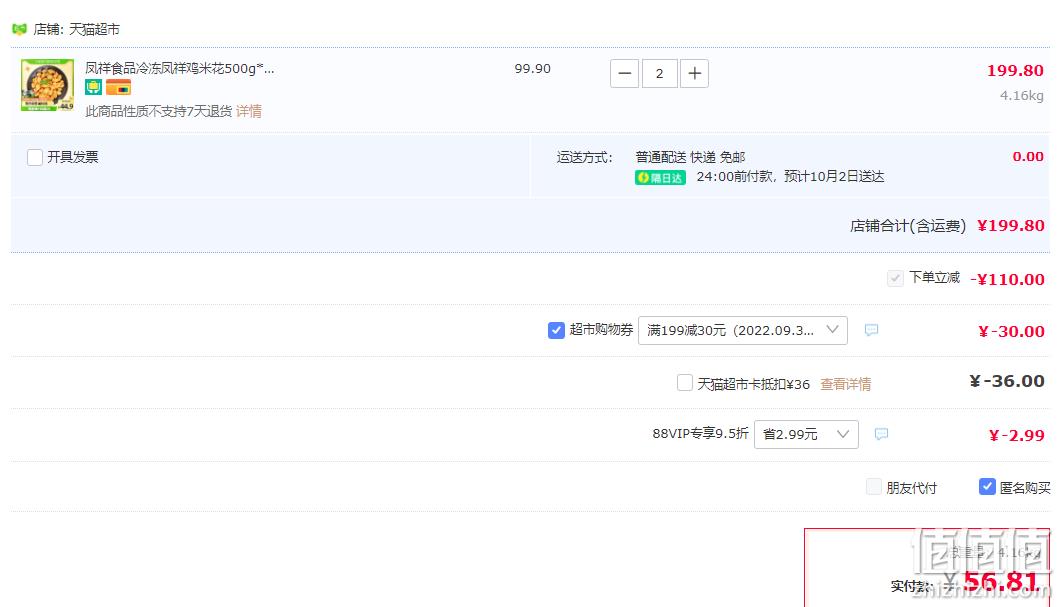1061x607 pixels.
Task: Click the 88VIP专享9.5折 label
Action: click(x=700, y=434)
